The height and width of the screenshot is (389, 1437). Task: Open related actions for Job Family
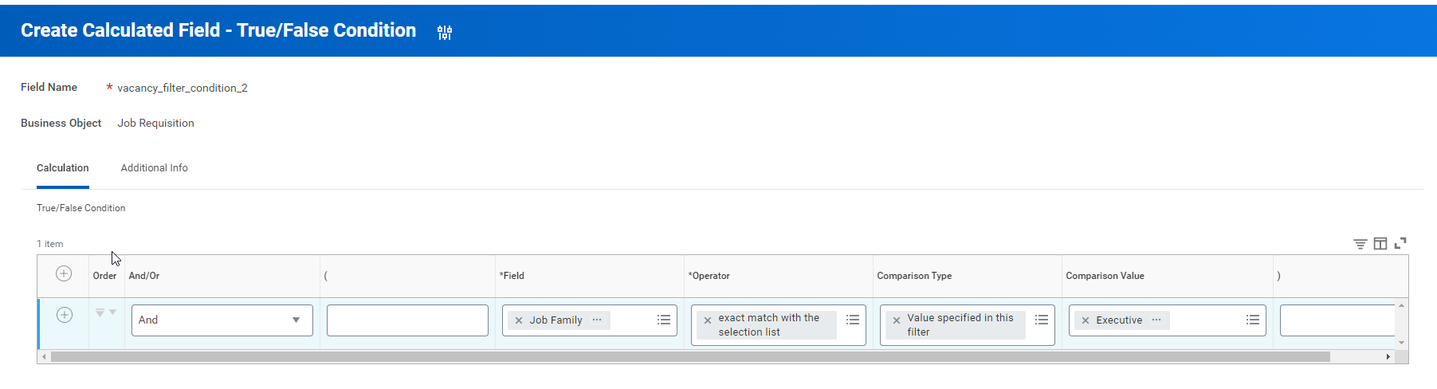click(597, 320)
